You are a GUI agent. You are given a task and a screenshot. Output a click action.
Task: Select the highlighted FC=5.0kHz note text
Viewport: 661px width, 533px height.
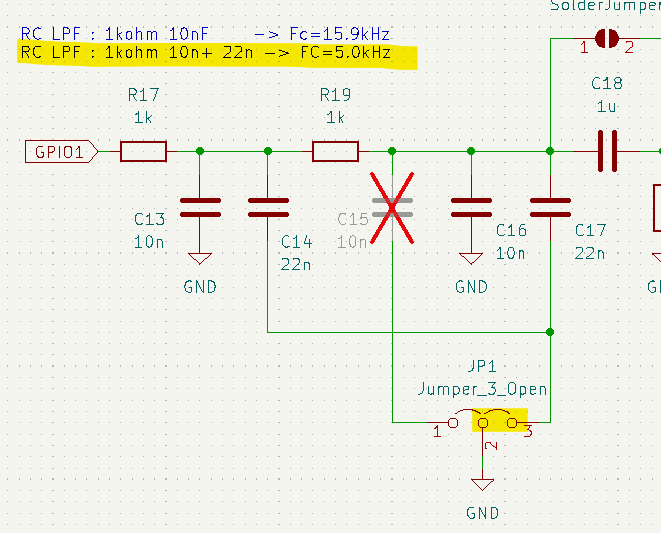point(346,52)
